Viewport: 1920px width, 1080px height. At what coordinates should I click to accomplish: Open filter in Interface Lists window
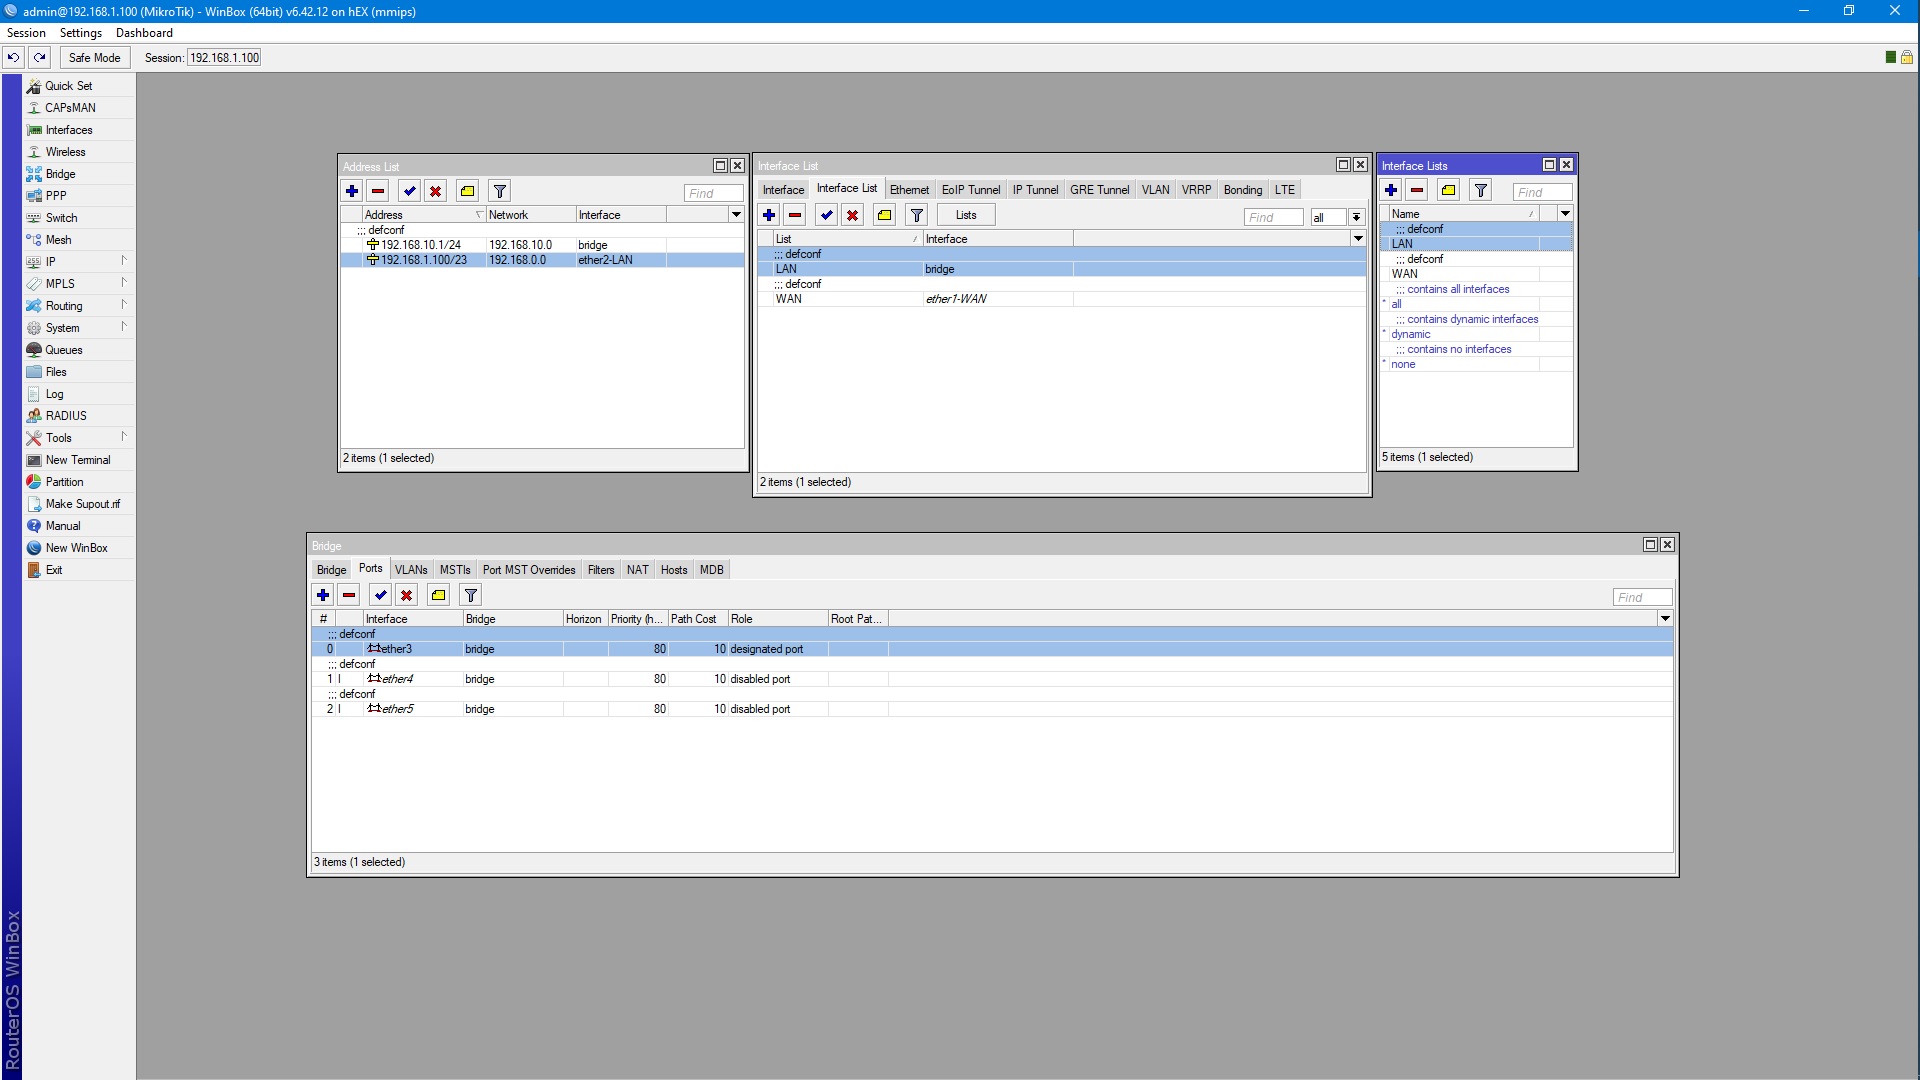[x=1481, y=190]
